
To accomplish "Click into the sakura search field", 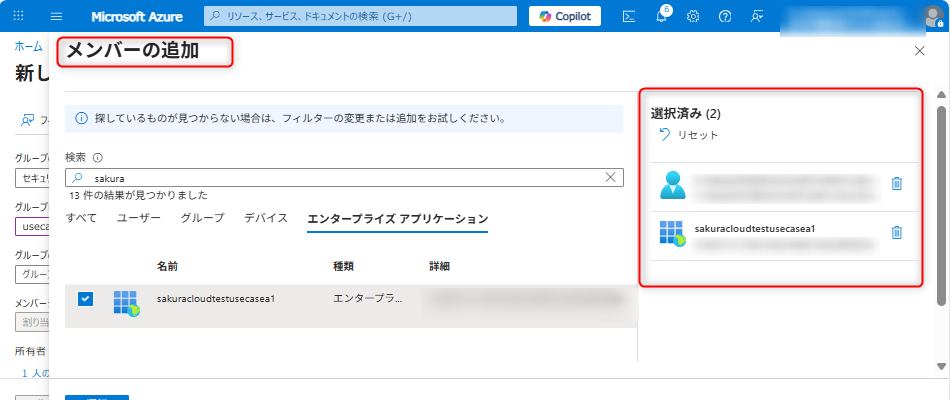I will point(344,178).
